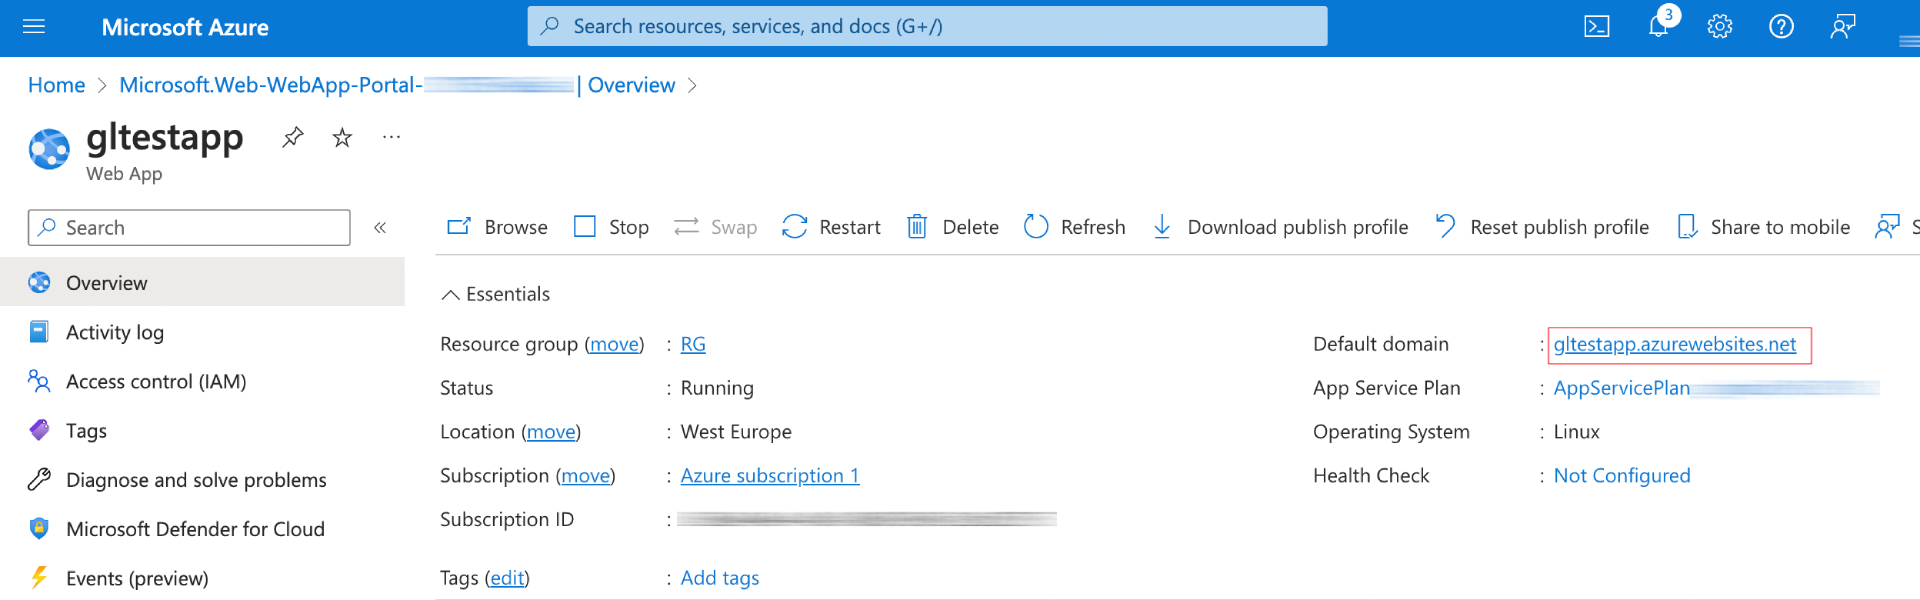This screenshot has width=1920, height=600.
Task: Click edit link next to Tags
Action: (507, 578)
